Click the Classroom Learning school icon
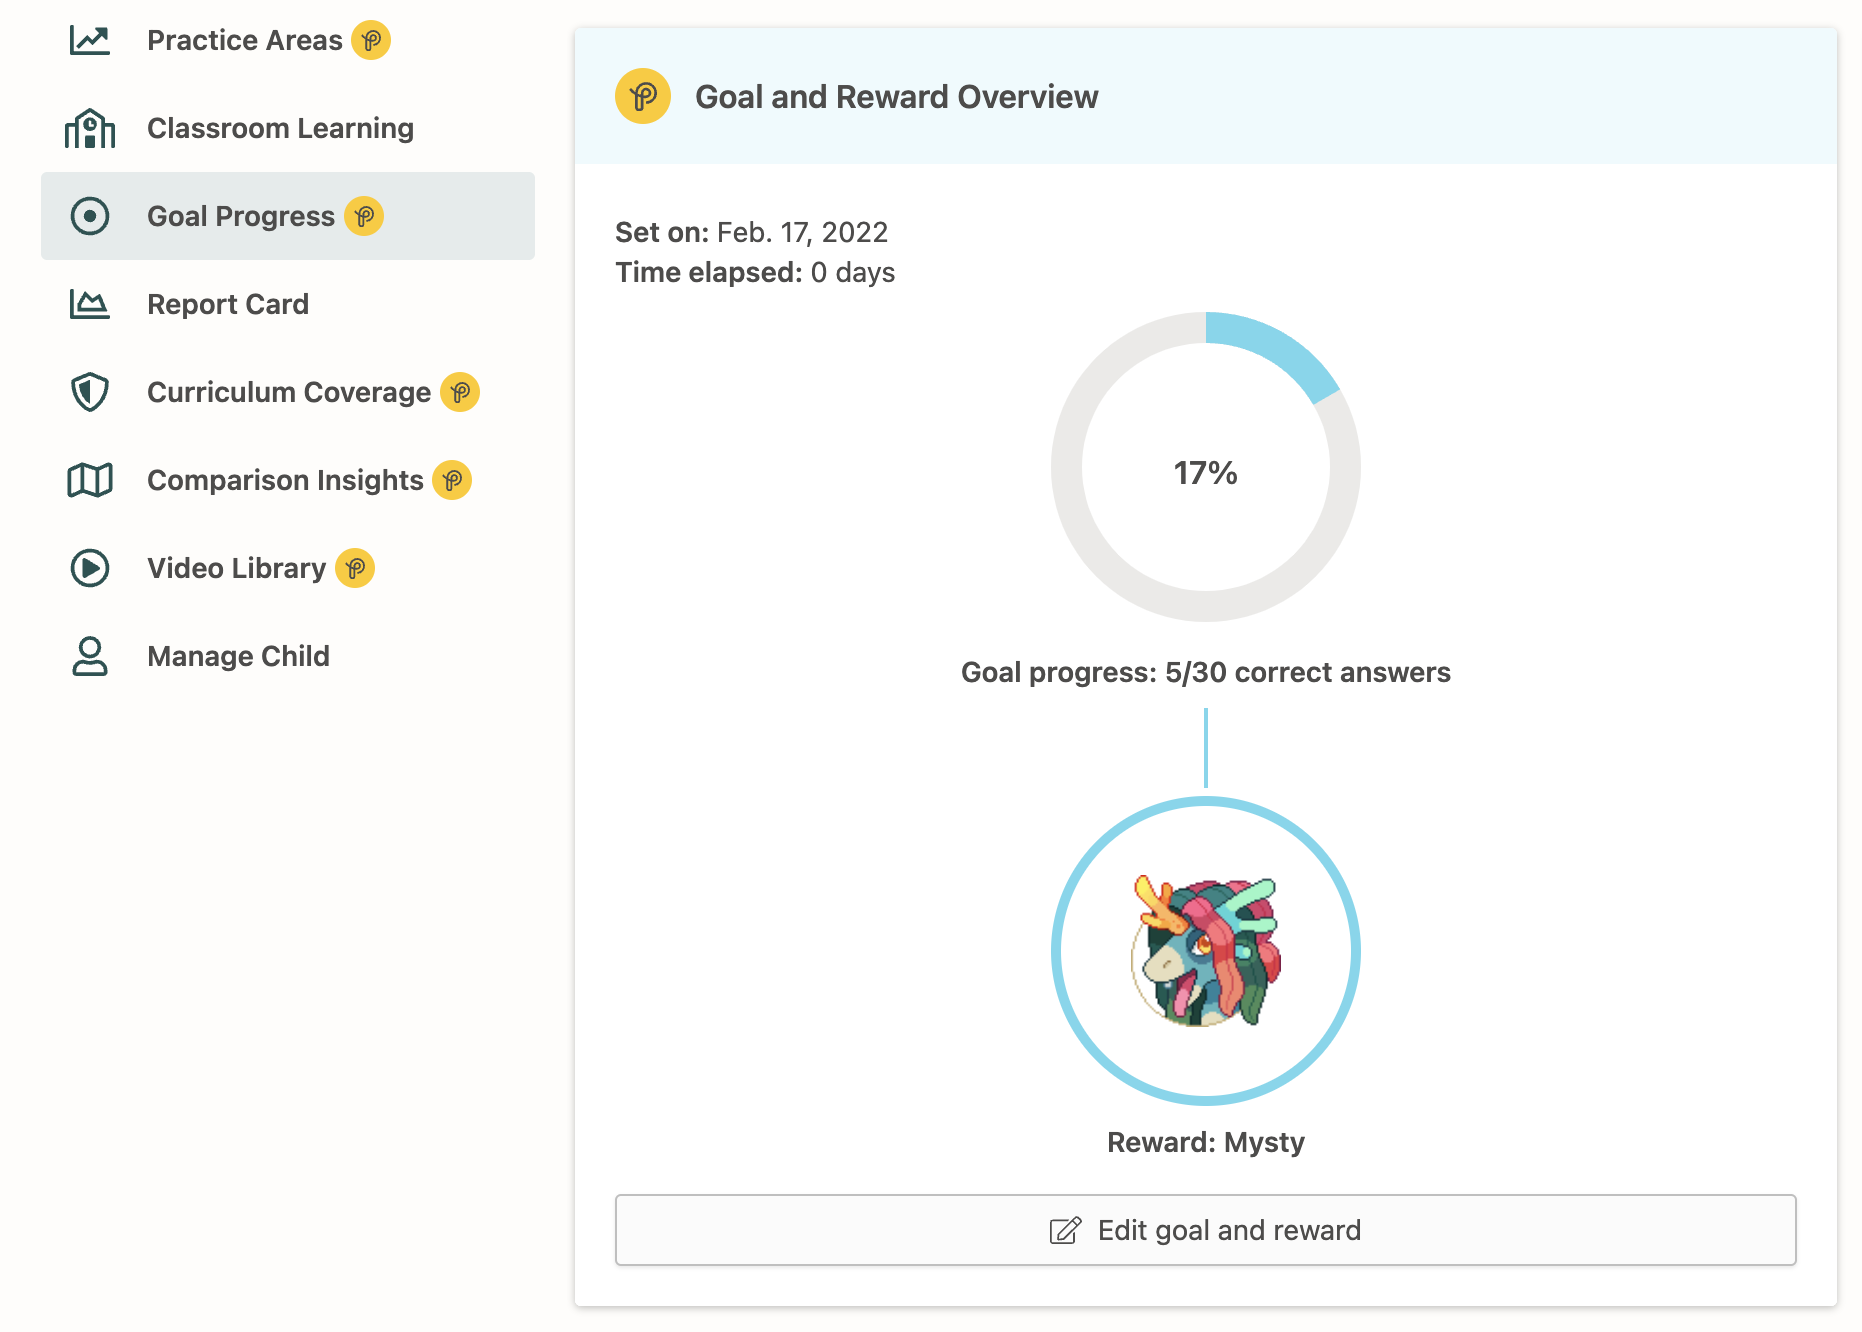1862x1332 pixels. point(89,128)
